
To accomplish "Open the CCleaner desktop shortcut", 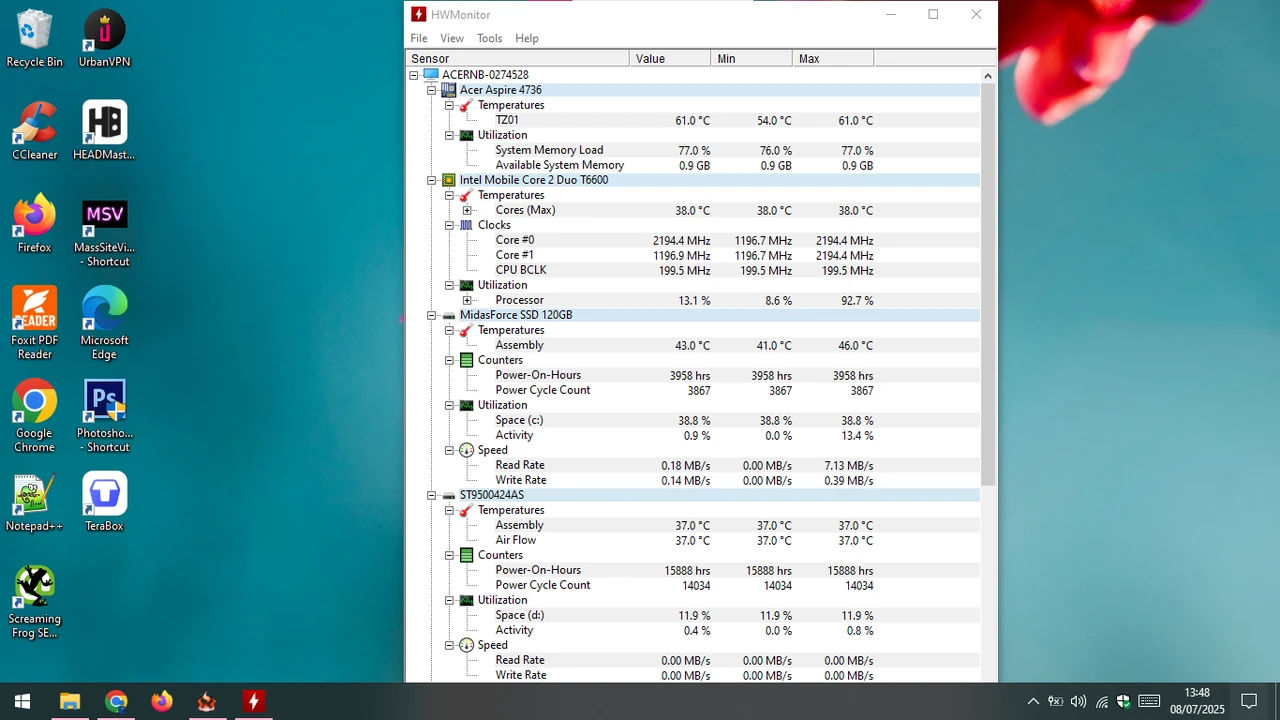I will [34, 131].
